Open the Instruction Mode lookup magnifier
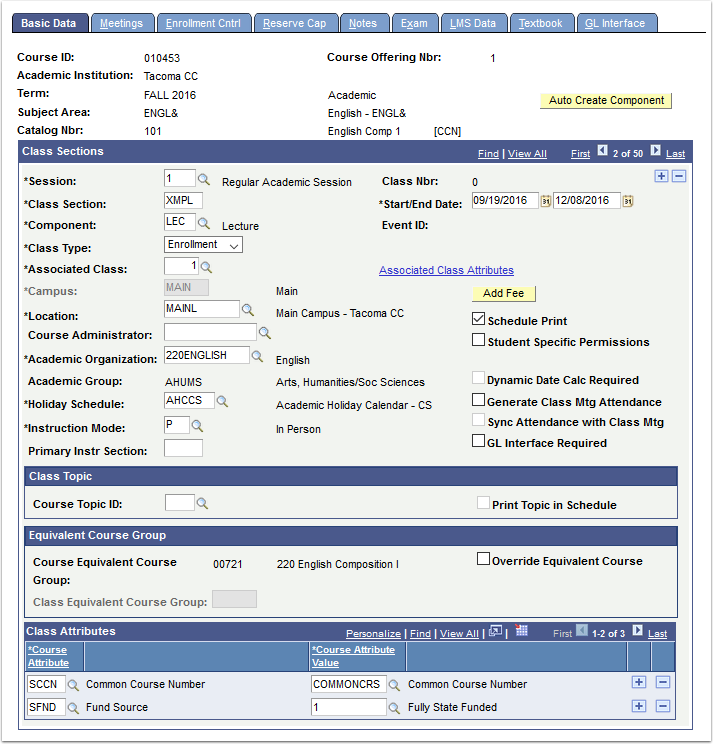 197,426
